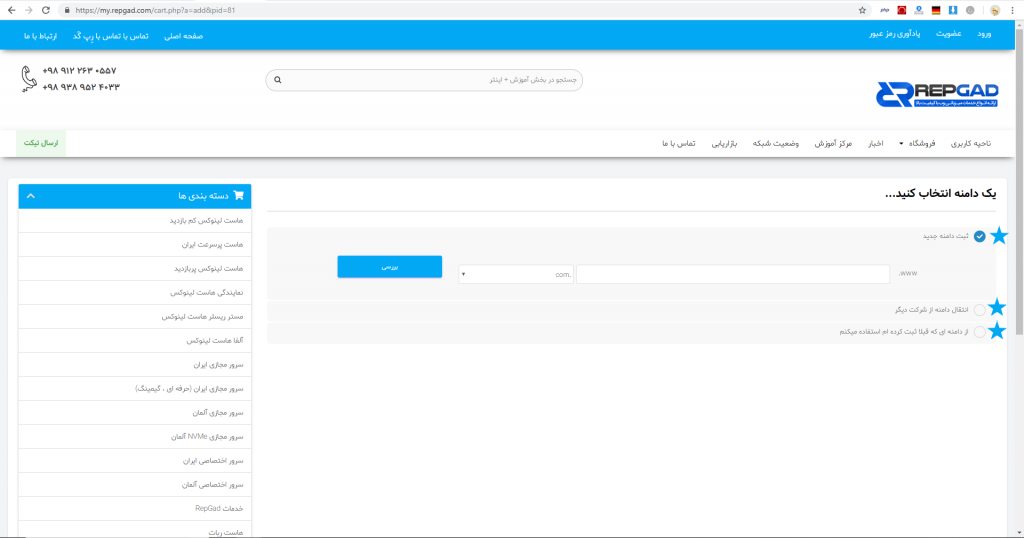Click the blue star beside the existing-domain option
Image resolution: width=1024 pixels, height=538 pixels.
point(997,331)
